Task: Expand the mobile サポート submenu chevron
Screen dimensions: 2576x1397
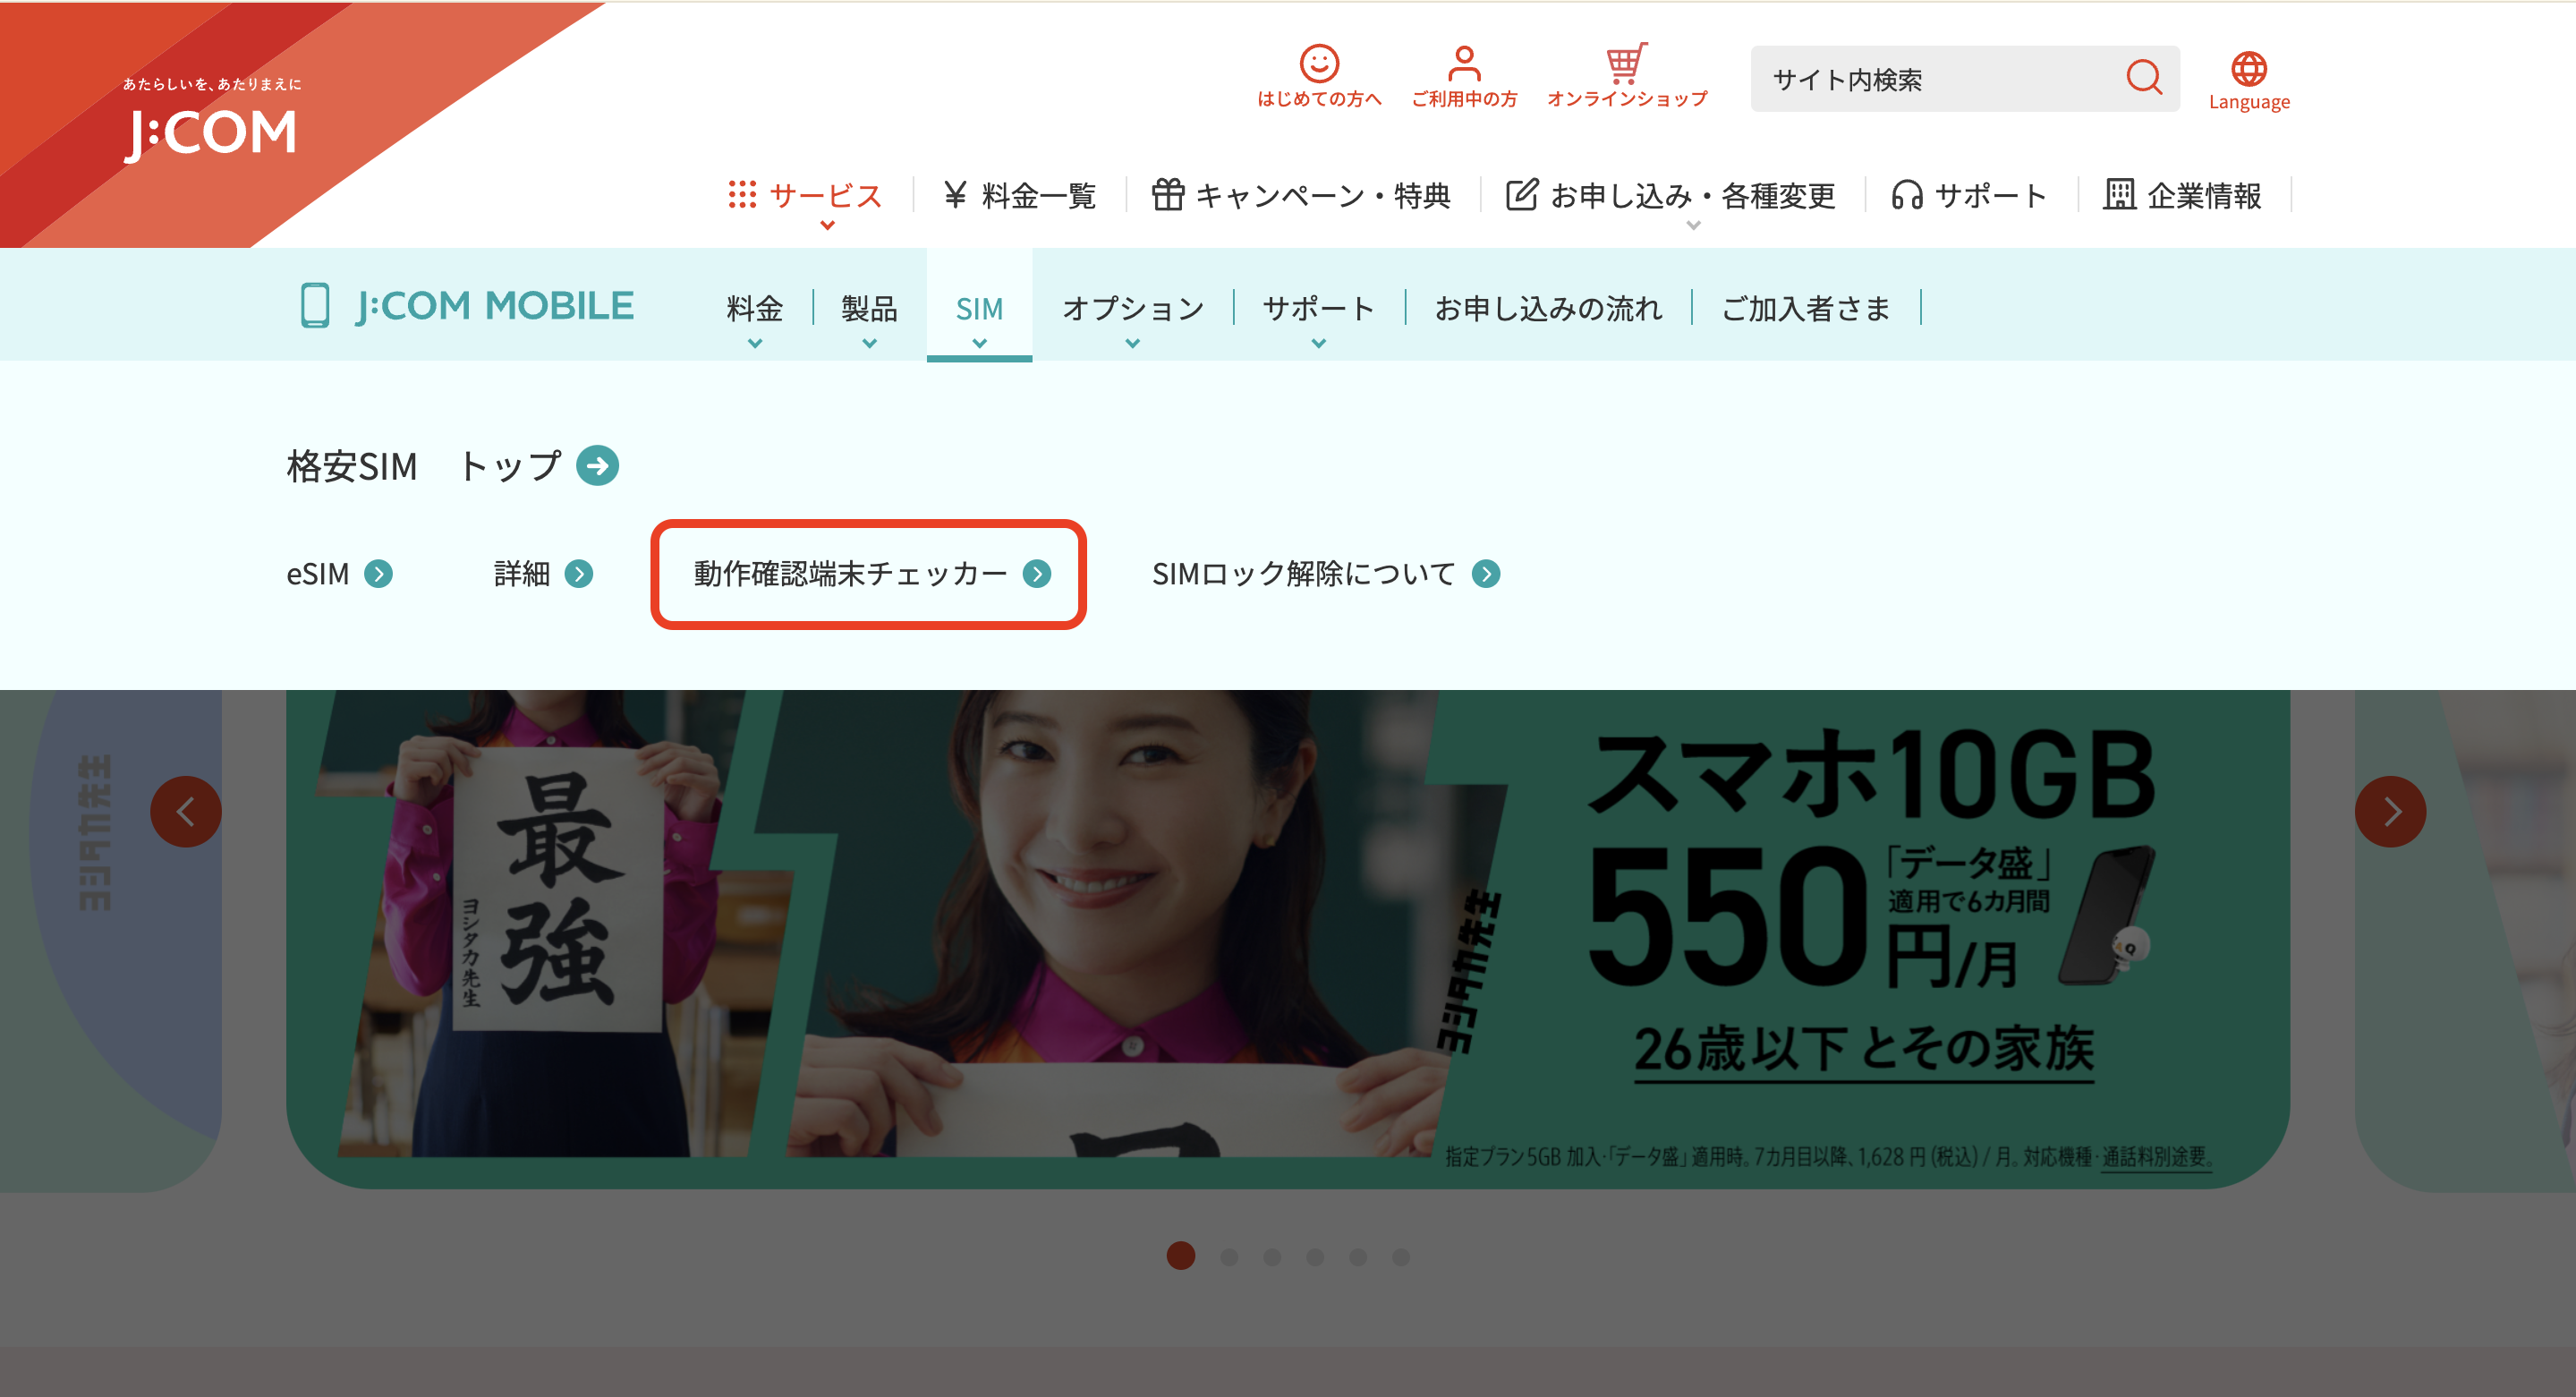Action: point(1319,343)
